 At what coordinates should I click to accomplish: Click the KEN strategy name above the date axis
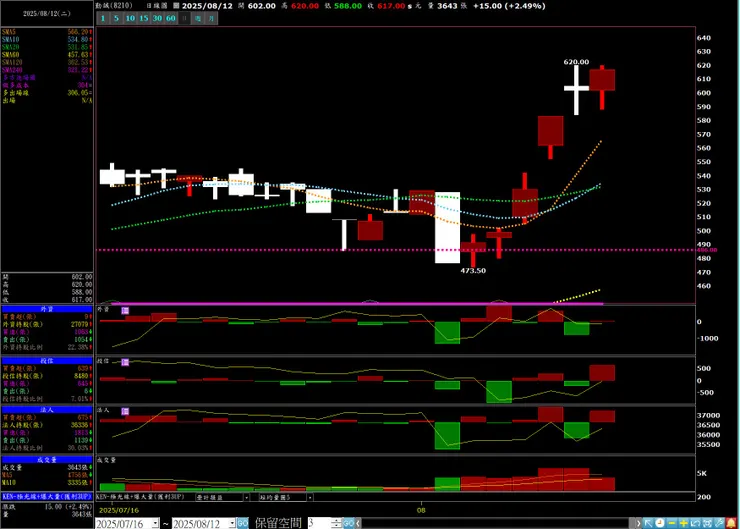tap(140, 497)
